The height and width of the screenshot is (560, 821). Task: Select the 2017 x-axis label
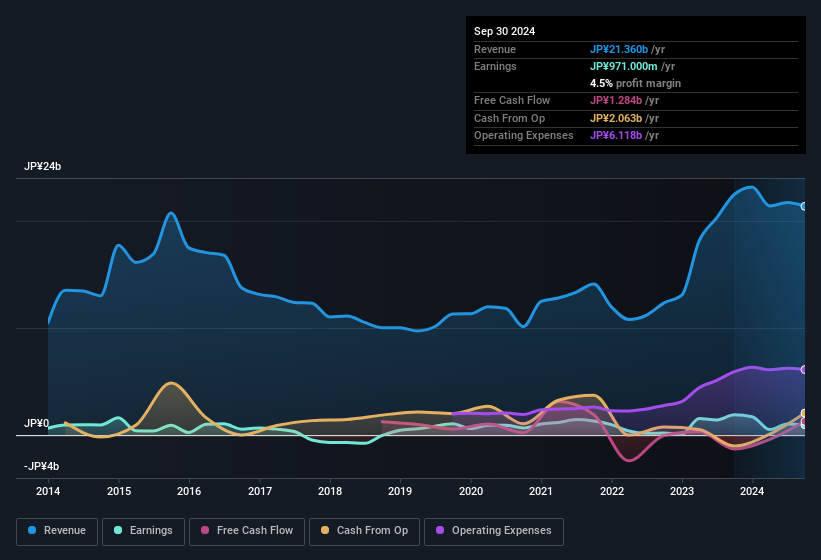click(x=260, y=491)
